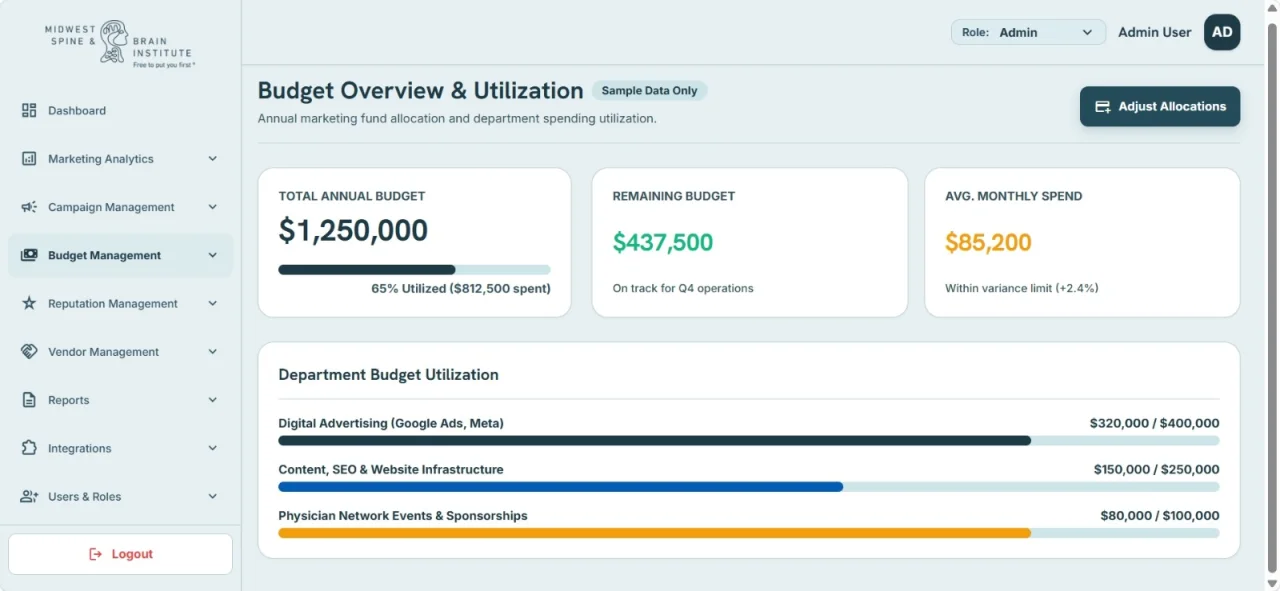Click Physician Network Events & Sponsorships label
1280x591 pixels.
coord(403,516)
